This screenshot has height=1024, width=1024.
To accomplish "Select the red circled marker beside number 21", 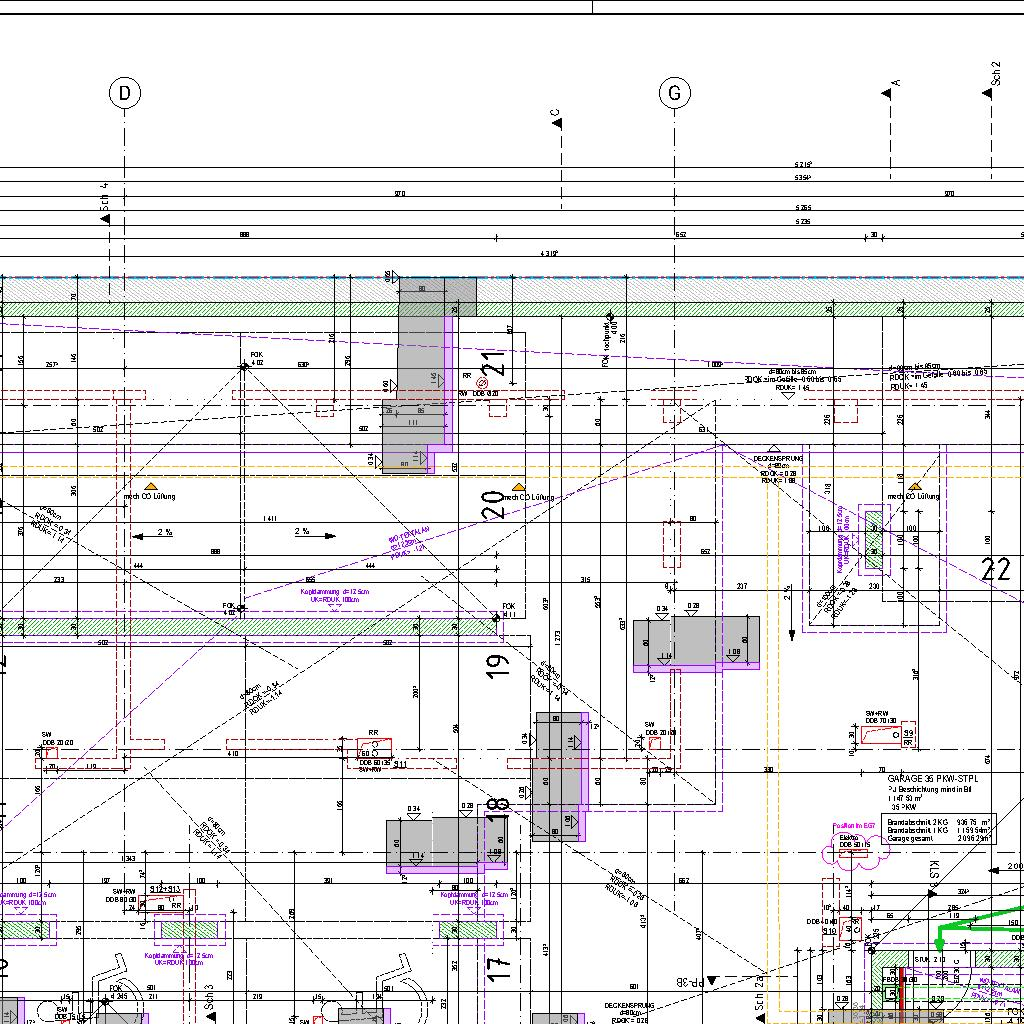I will click(483, 383).
